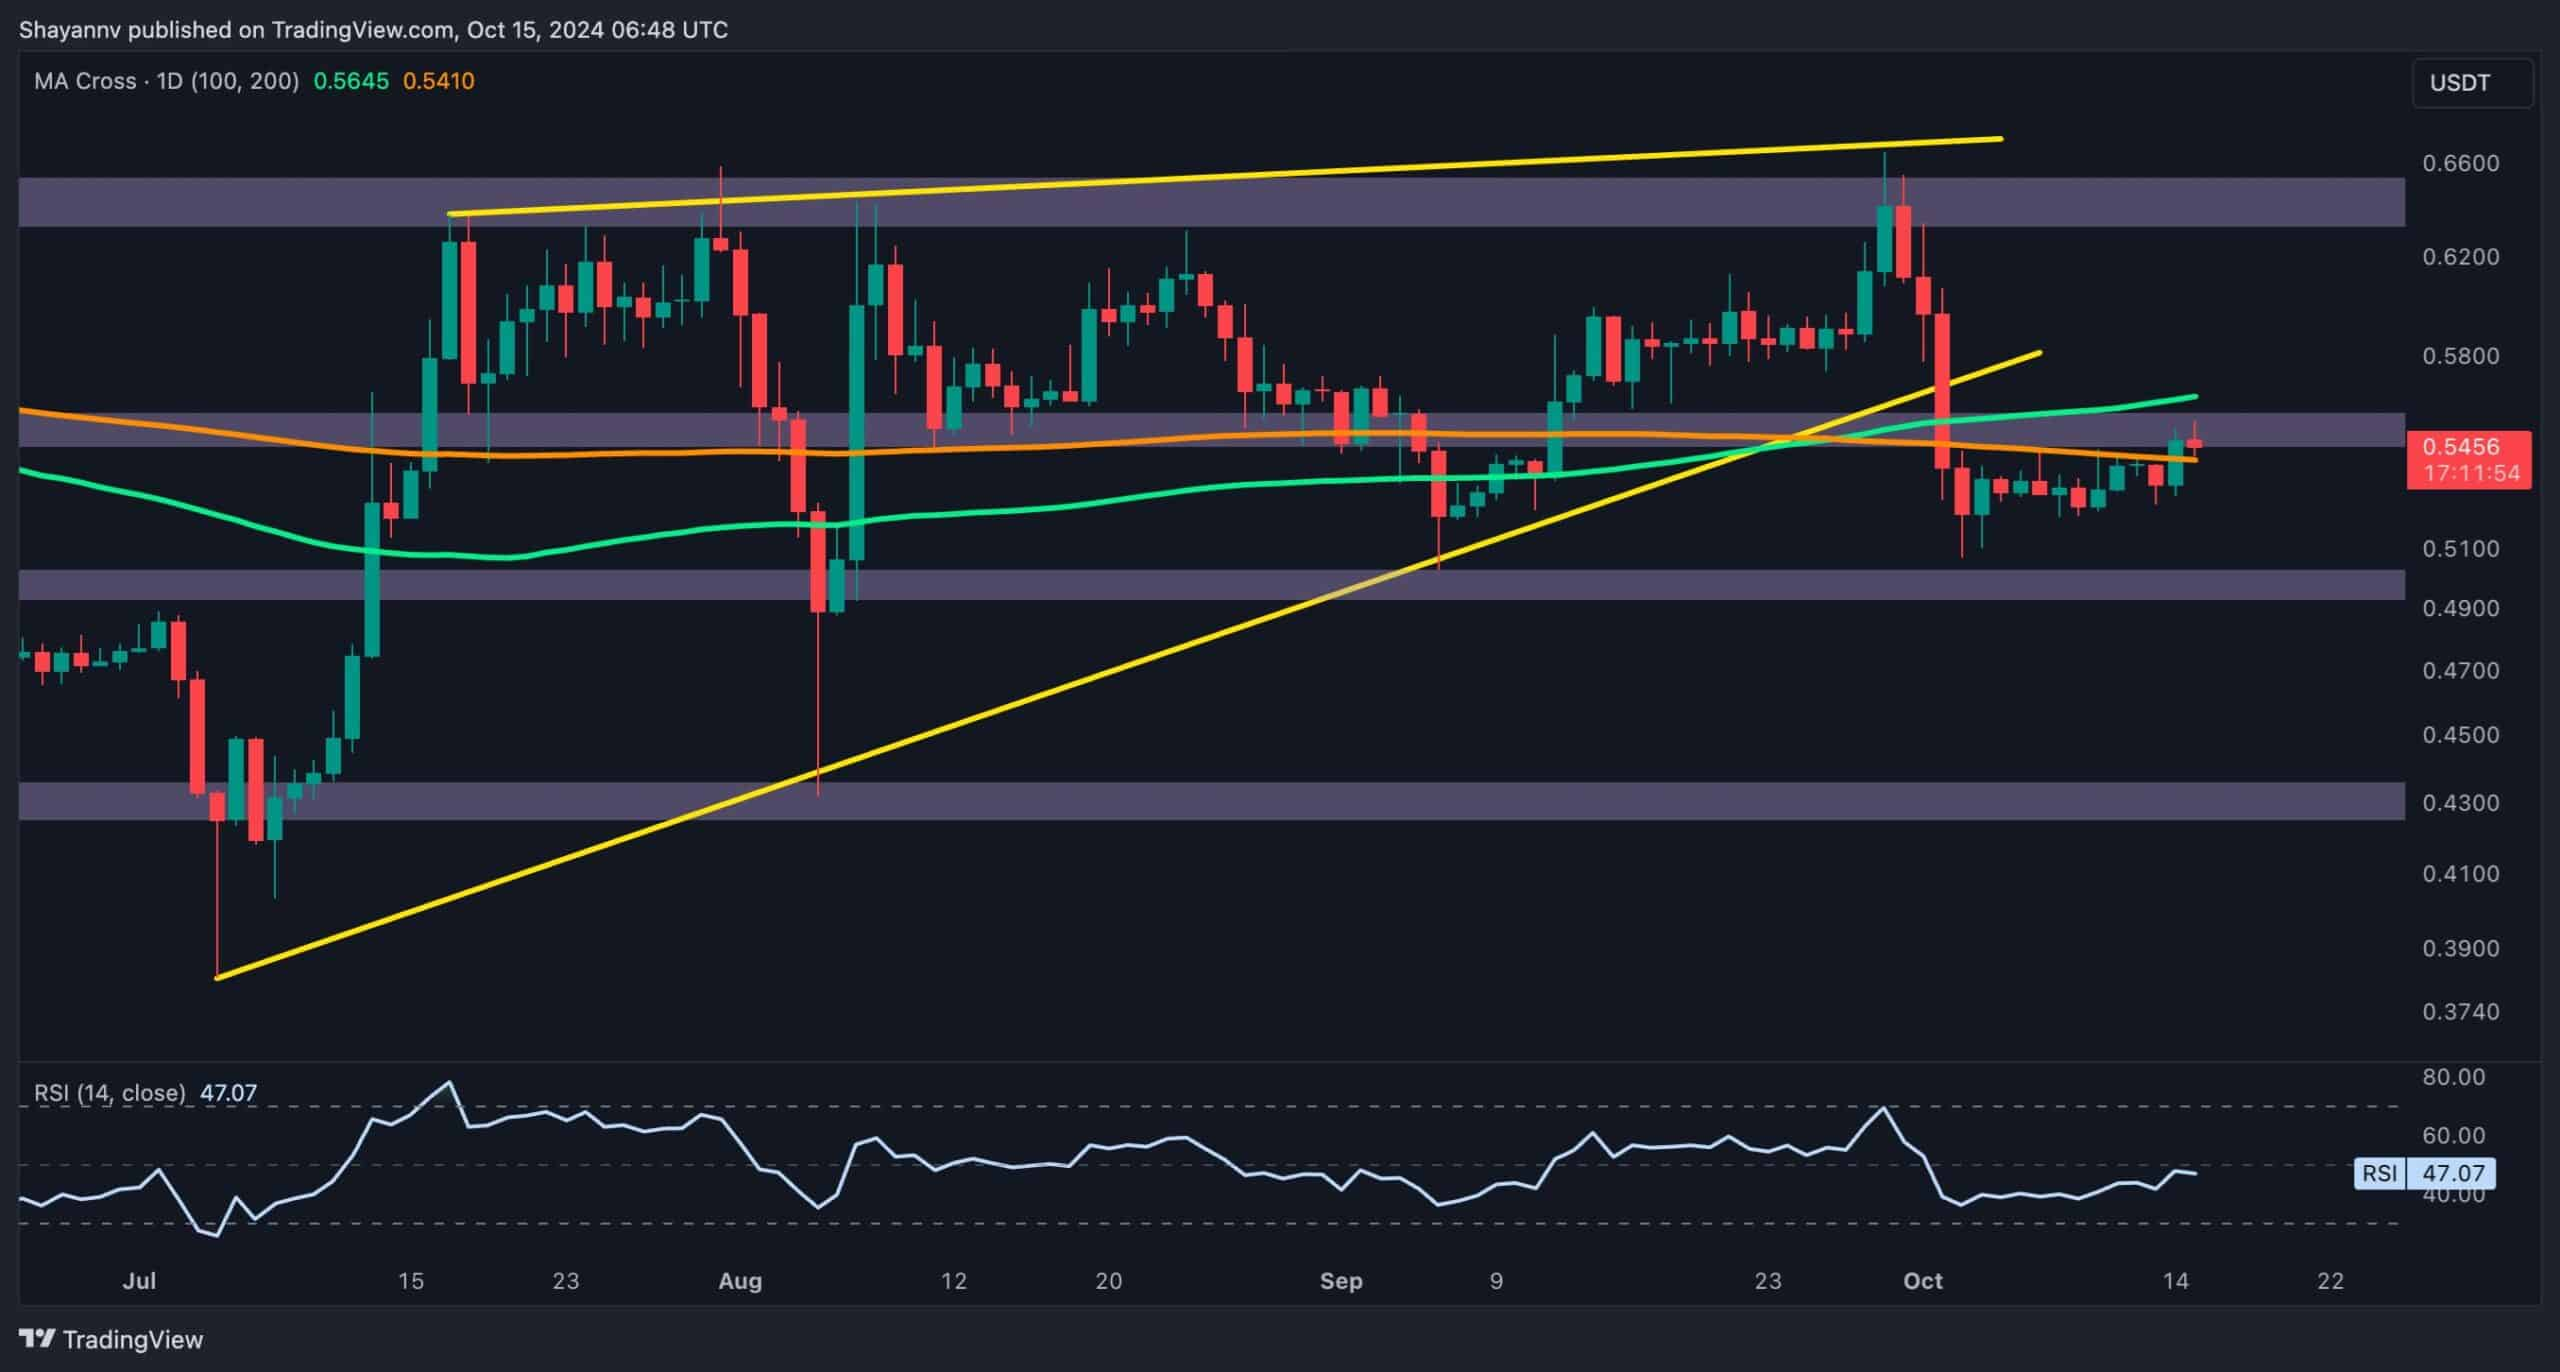Image resolution: width=2560 pixels, height=1372 pixels.
Task: Click the Sep date on time axis
Action: (1340, 1280)
